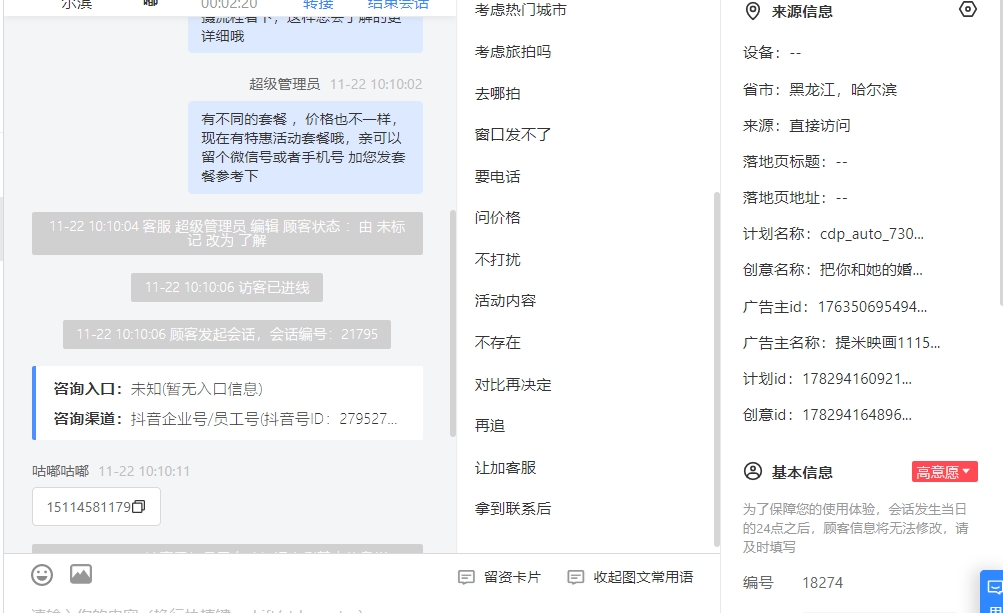Select quick phrase 活动内容
This screenshot has width=1003, height=613.
[505, 301]
